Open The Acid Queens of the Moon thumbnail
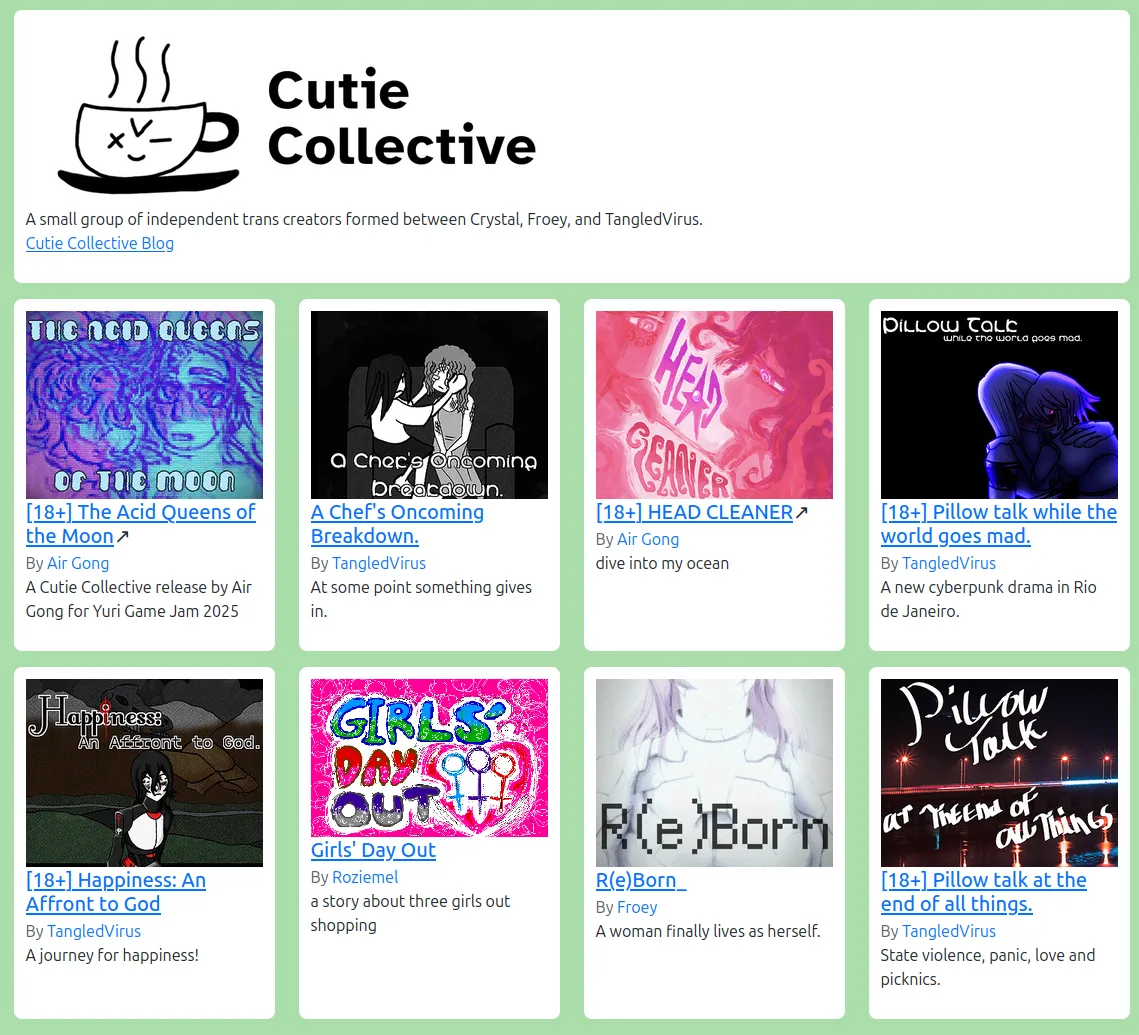Screen dimensions: 1139x1035 144,405
